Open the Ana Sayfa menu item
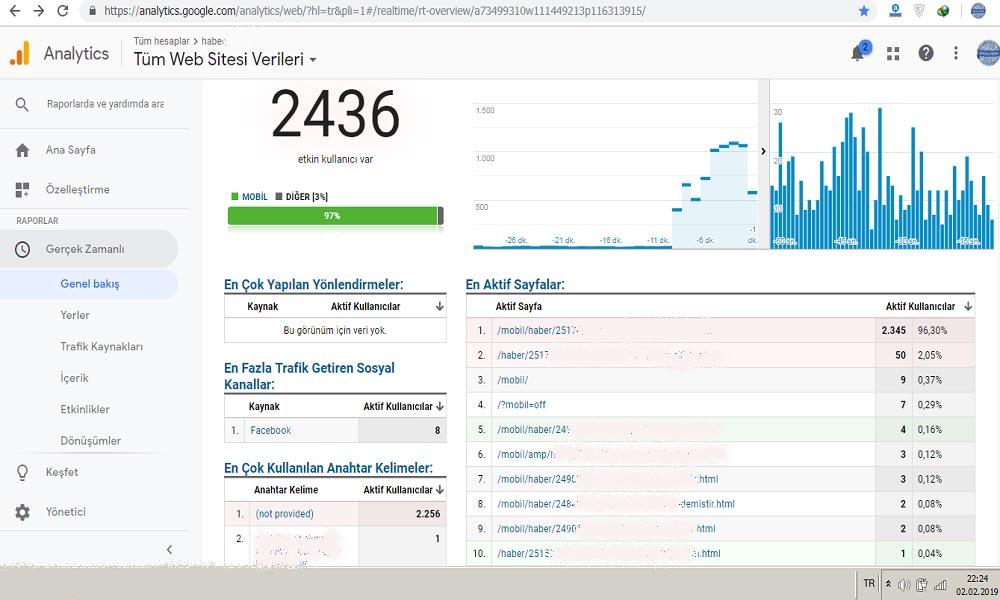The image size is (1000, 600). (71, 150)
